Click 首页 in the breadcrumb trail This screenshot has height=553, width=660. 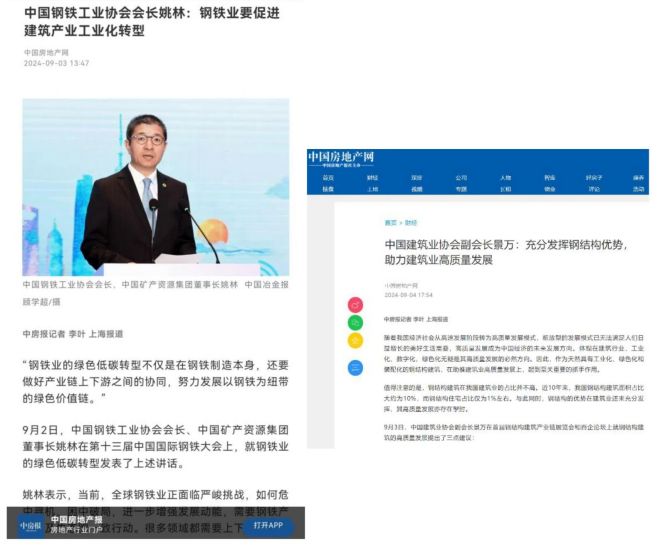click(x=390, y=222)
